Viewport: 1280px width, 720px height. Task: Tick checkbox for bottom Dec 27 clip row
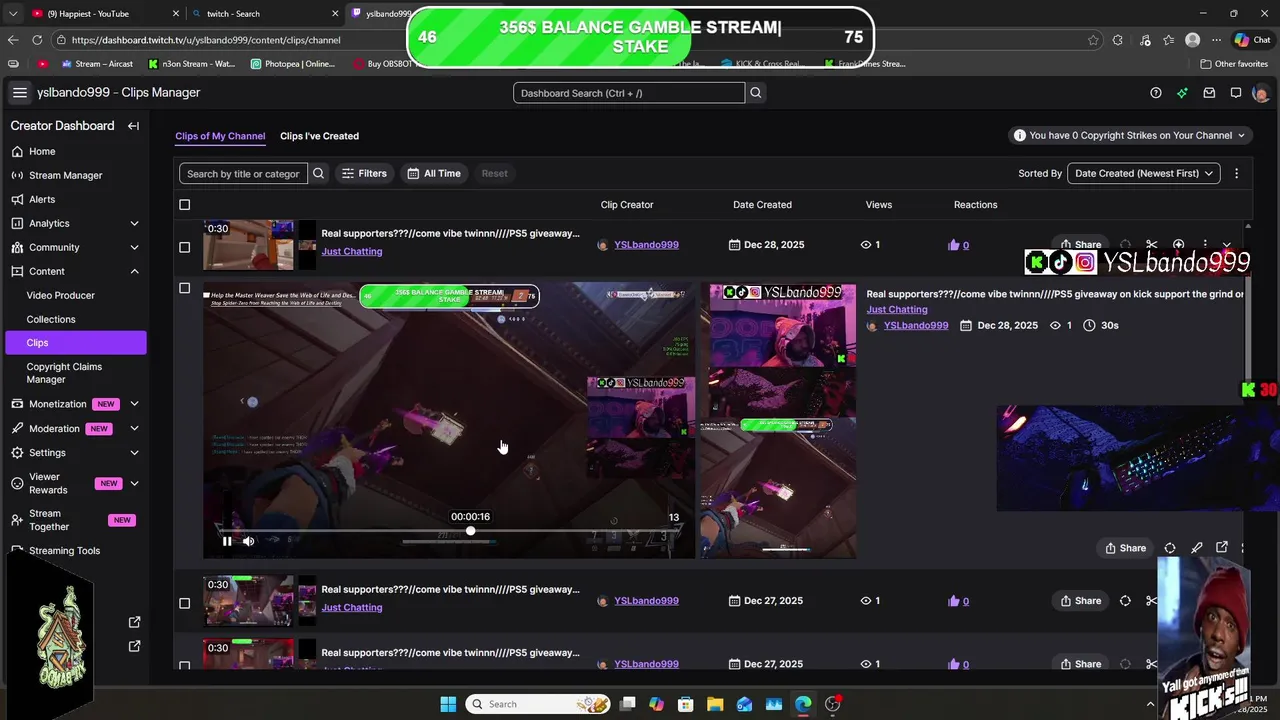[x=184, y=665]
